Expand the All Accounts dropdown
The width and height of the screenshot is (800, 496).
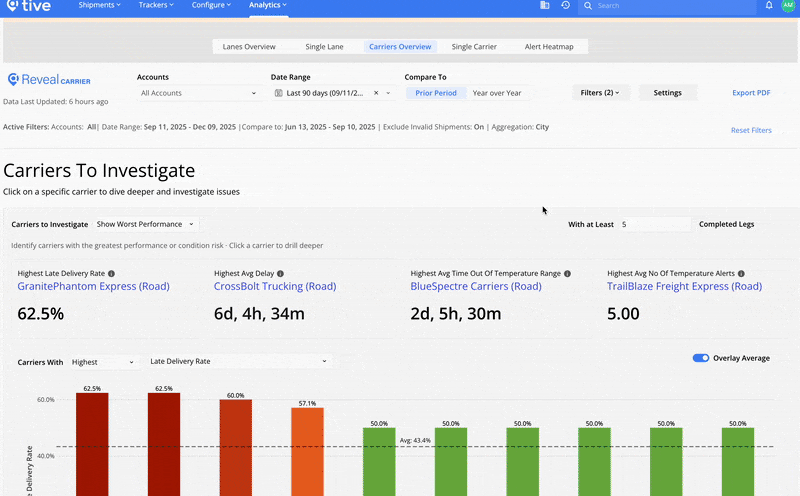pyautogui.click(x=199, y=93)
